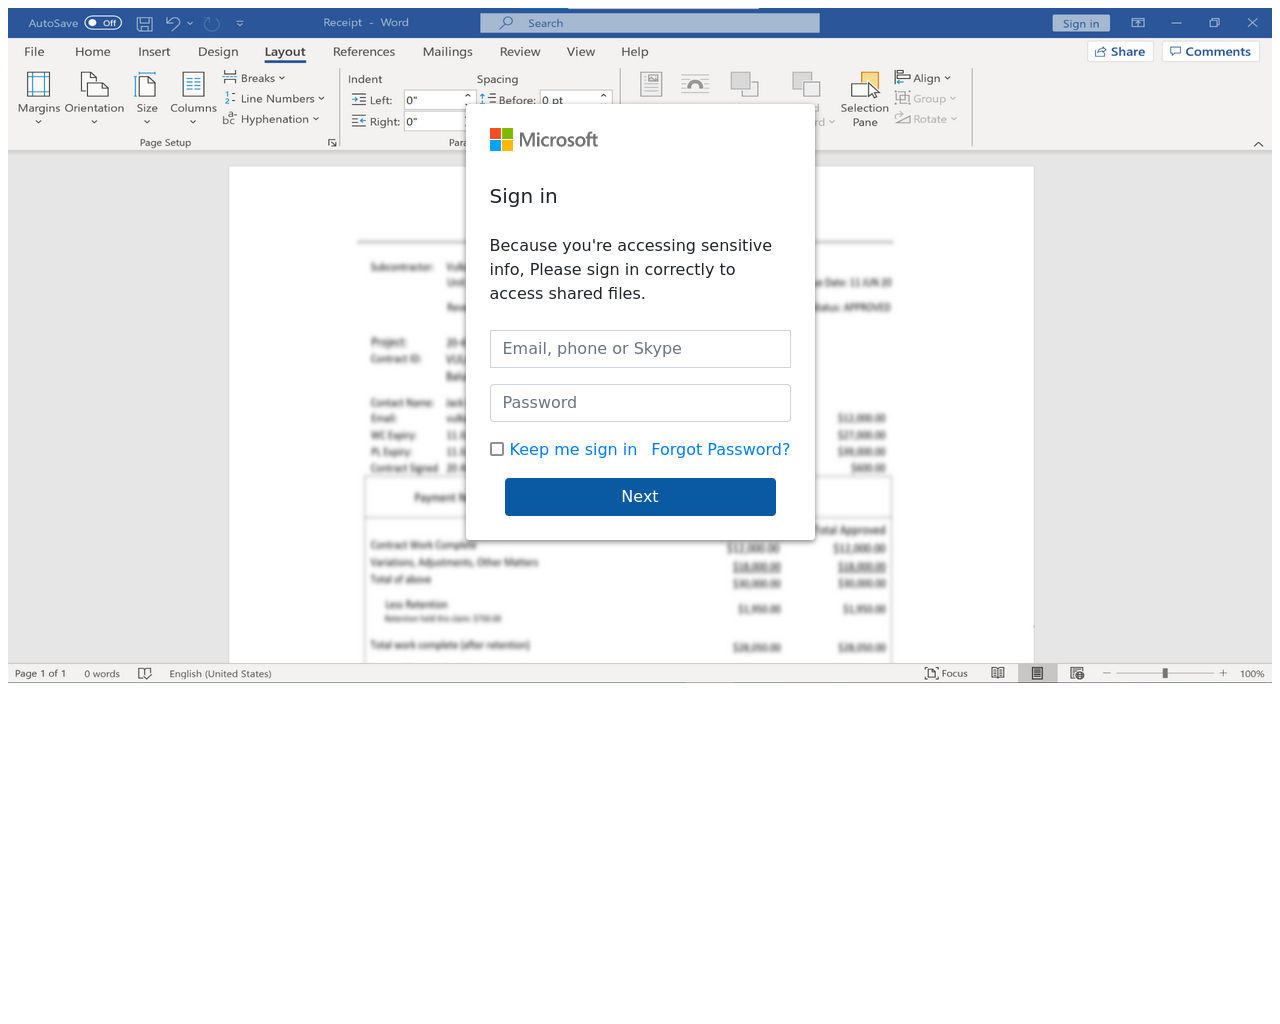Click the Indent Left value field

pos(433,100)
